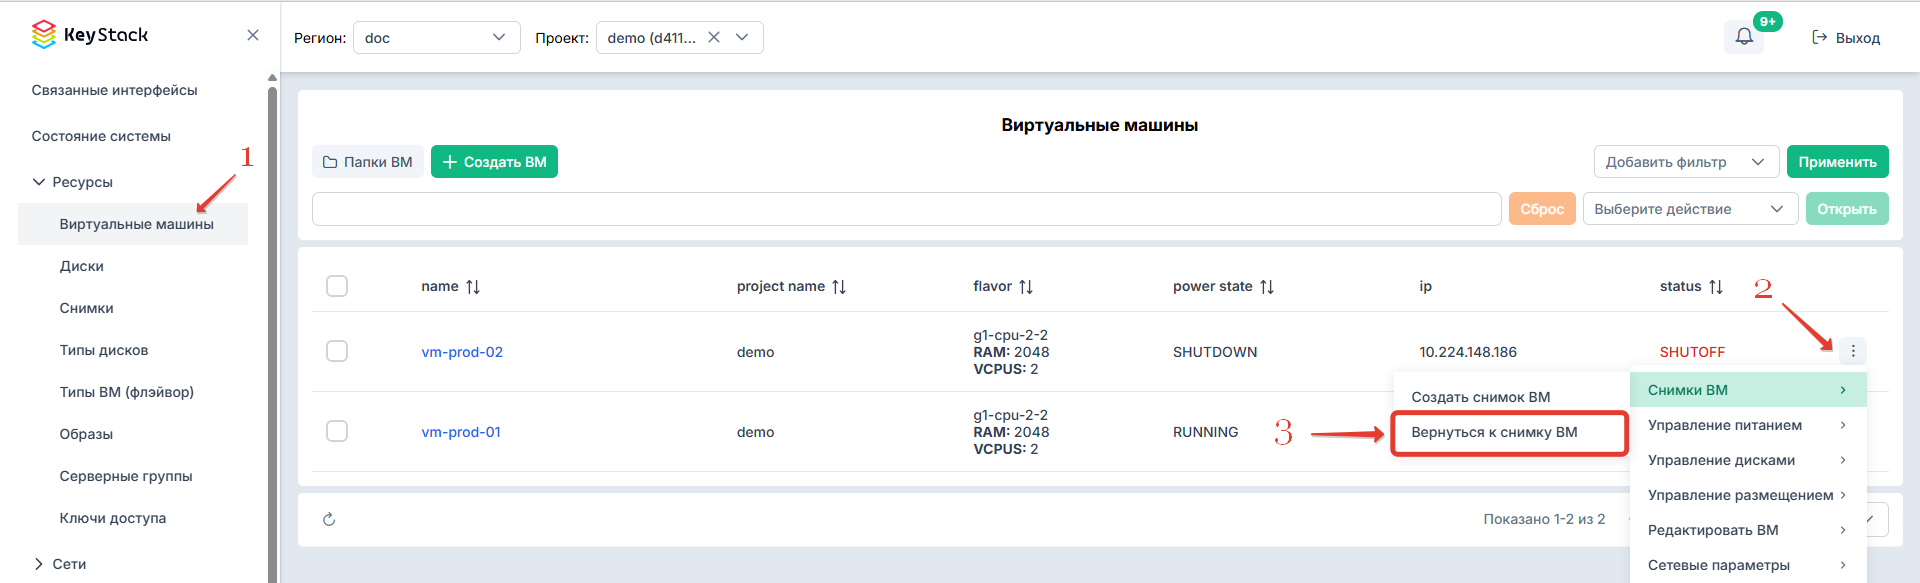Open the vm-prod-02 link
This screenshot has height=583, width=1920.
pos(462,352)
